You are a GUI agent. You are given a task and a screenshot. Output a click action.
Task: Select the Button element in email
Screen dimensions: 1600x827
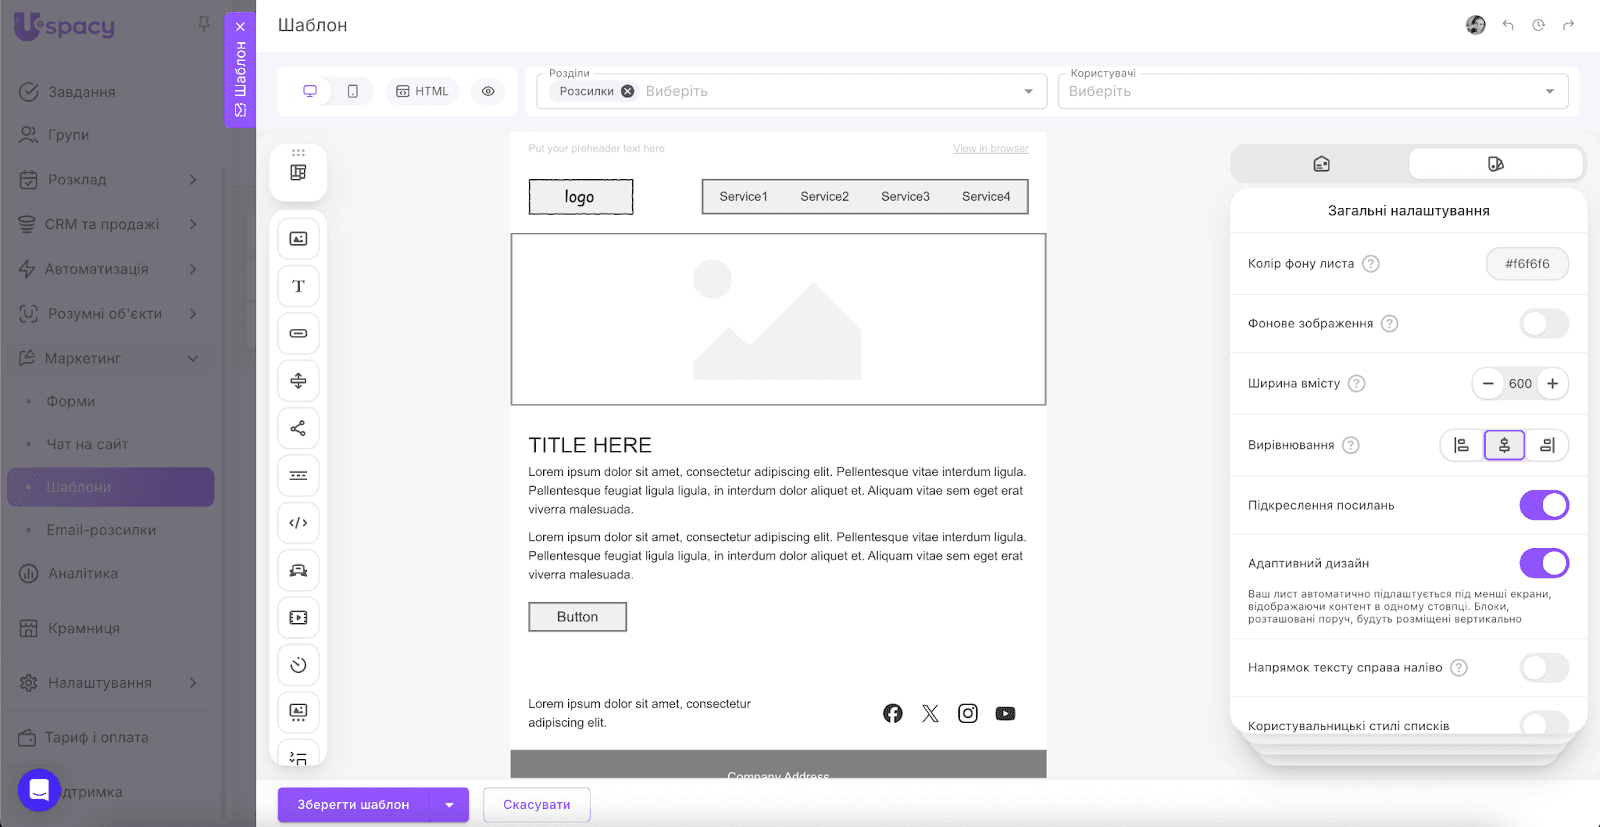pos(578,617)
